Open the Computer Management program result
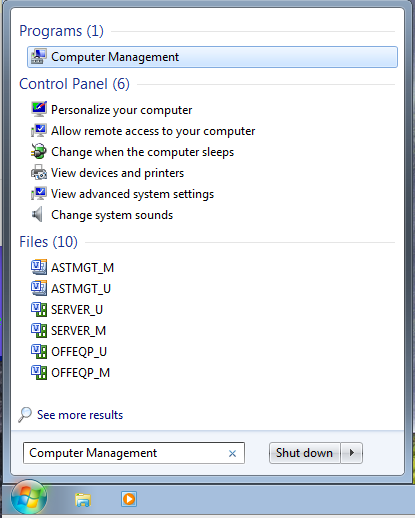 tap(212, 57)
